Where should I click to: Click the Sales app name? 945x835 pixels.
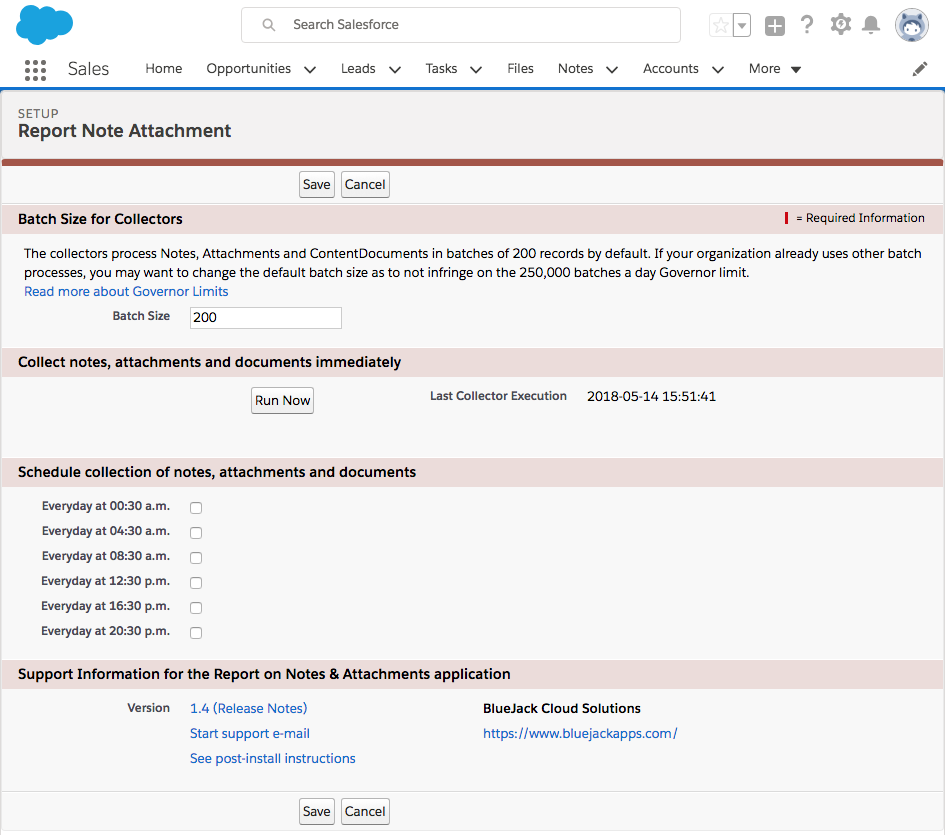click(88, 69)
